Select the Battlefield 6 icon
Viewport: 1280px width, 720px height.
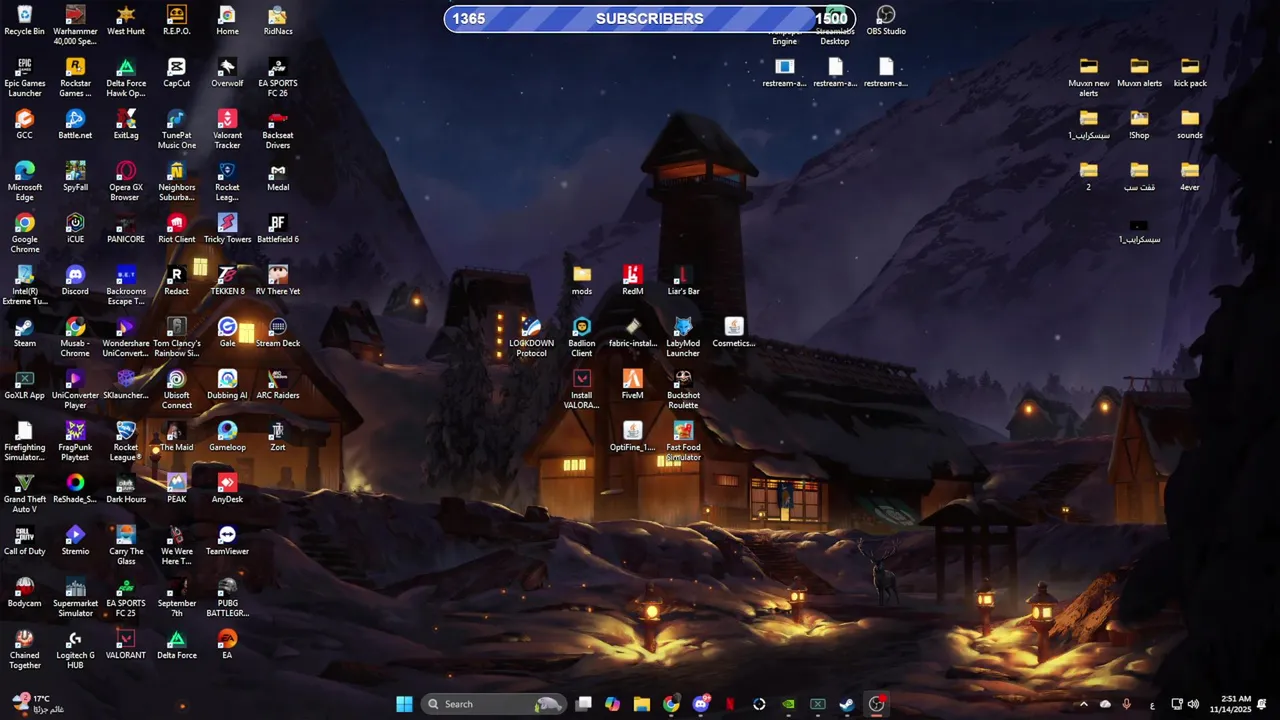[278, 228]
